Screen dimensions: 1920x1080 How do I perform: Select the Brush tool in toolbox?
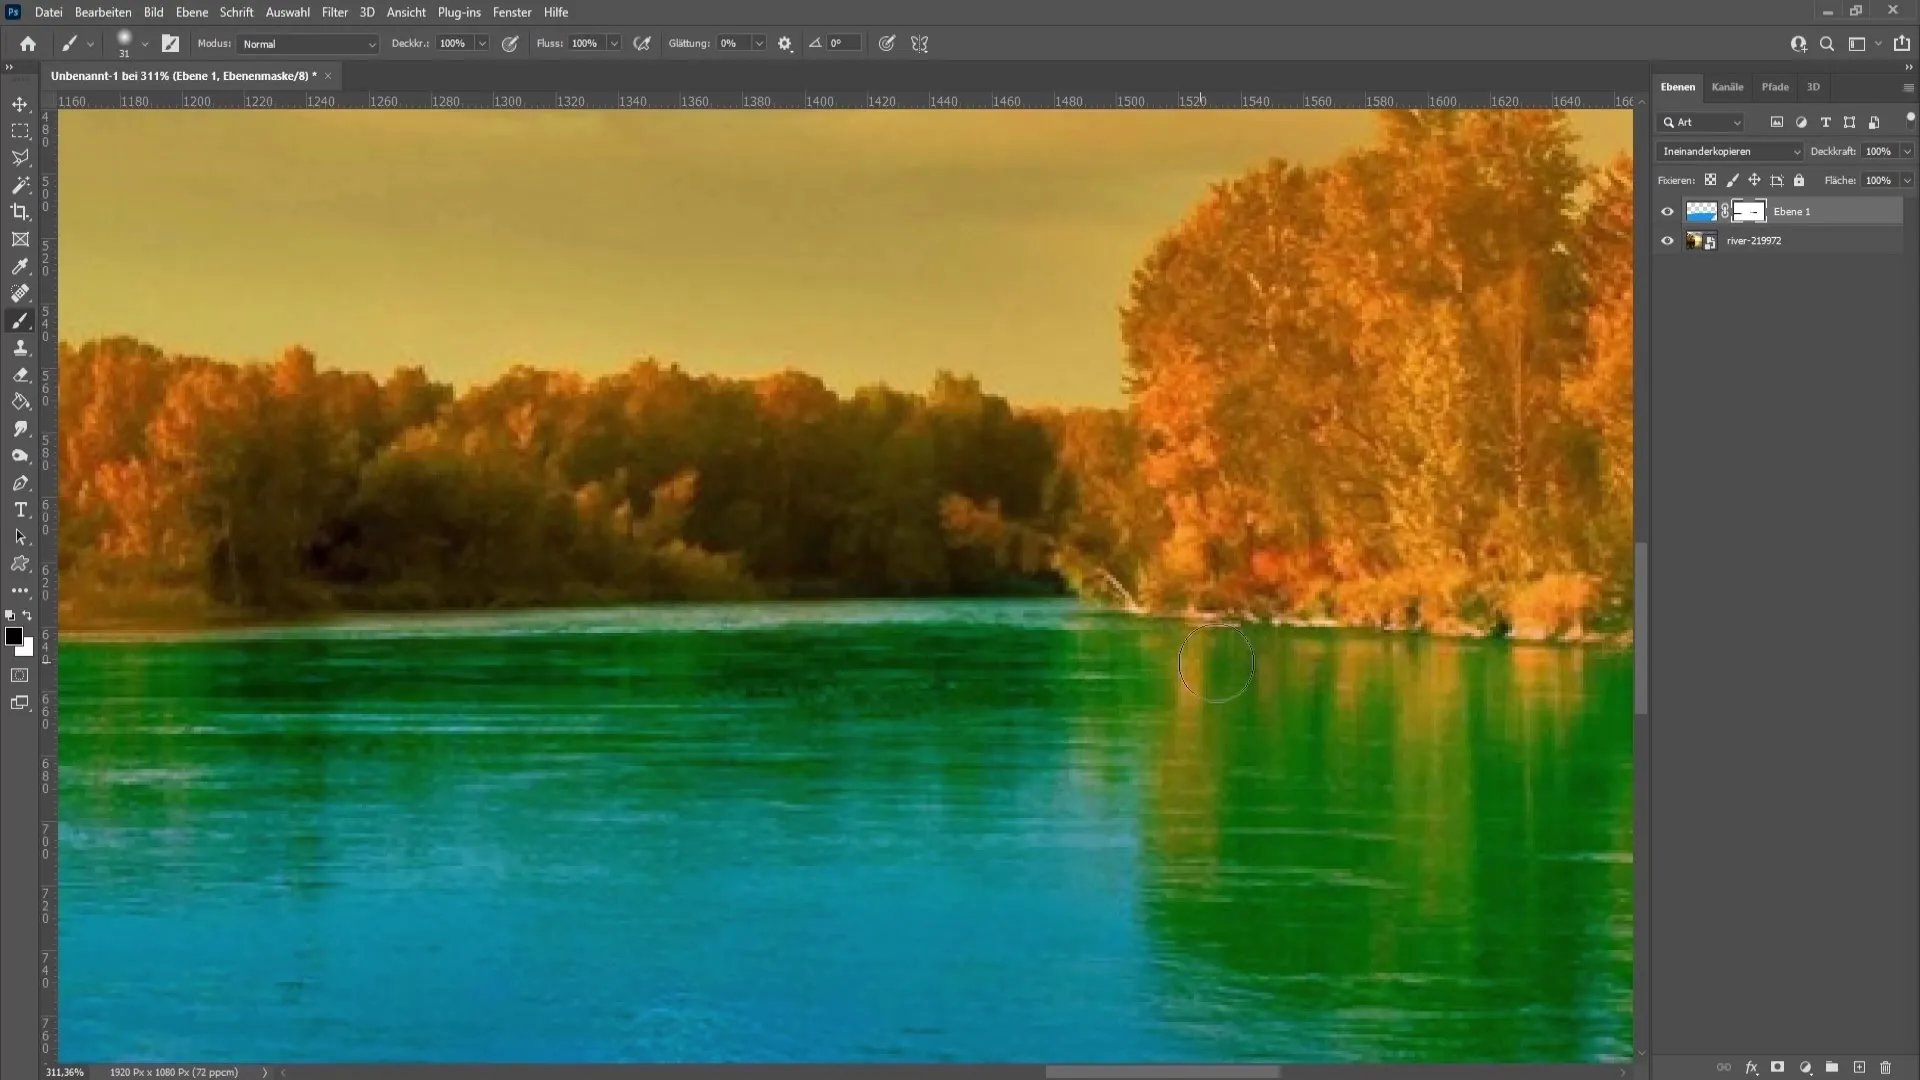[20, 320]
